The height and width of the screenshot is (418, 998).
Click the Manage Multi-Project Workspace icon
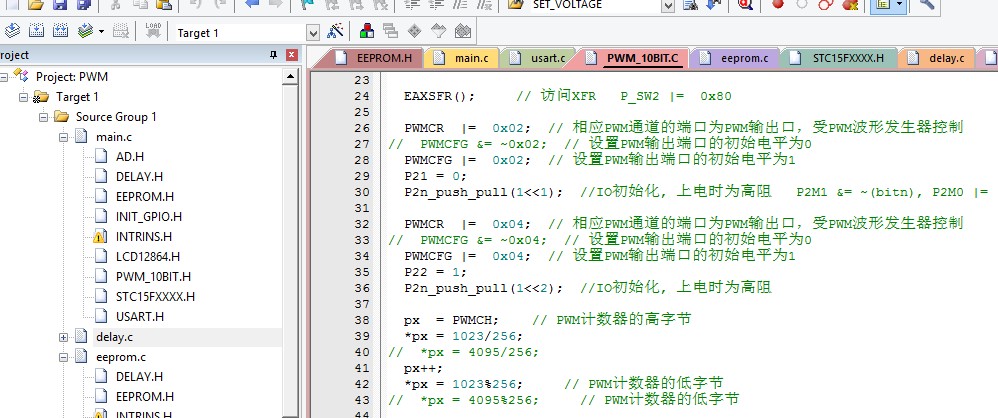[390, 31]
